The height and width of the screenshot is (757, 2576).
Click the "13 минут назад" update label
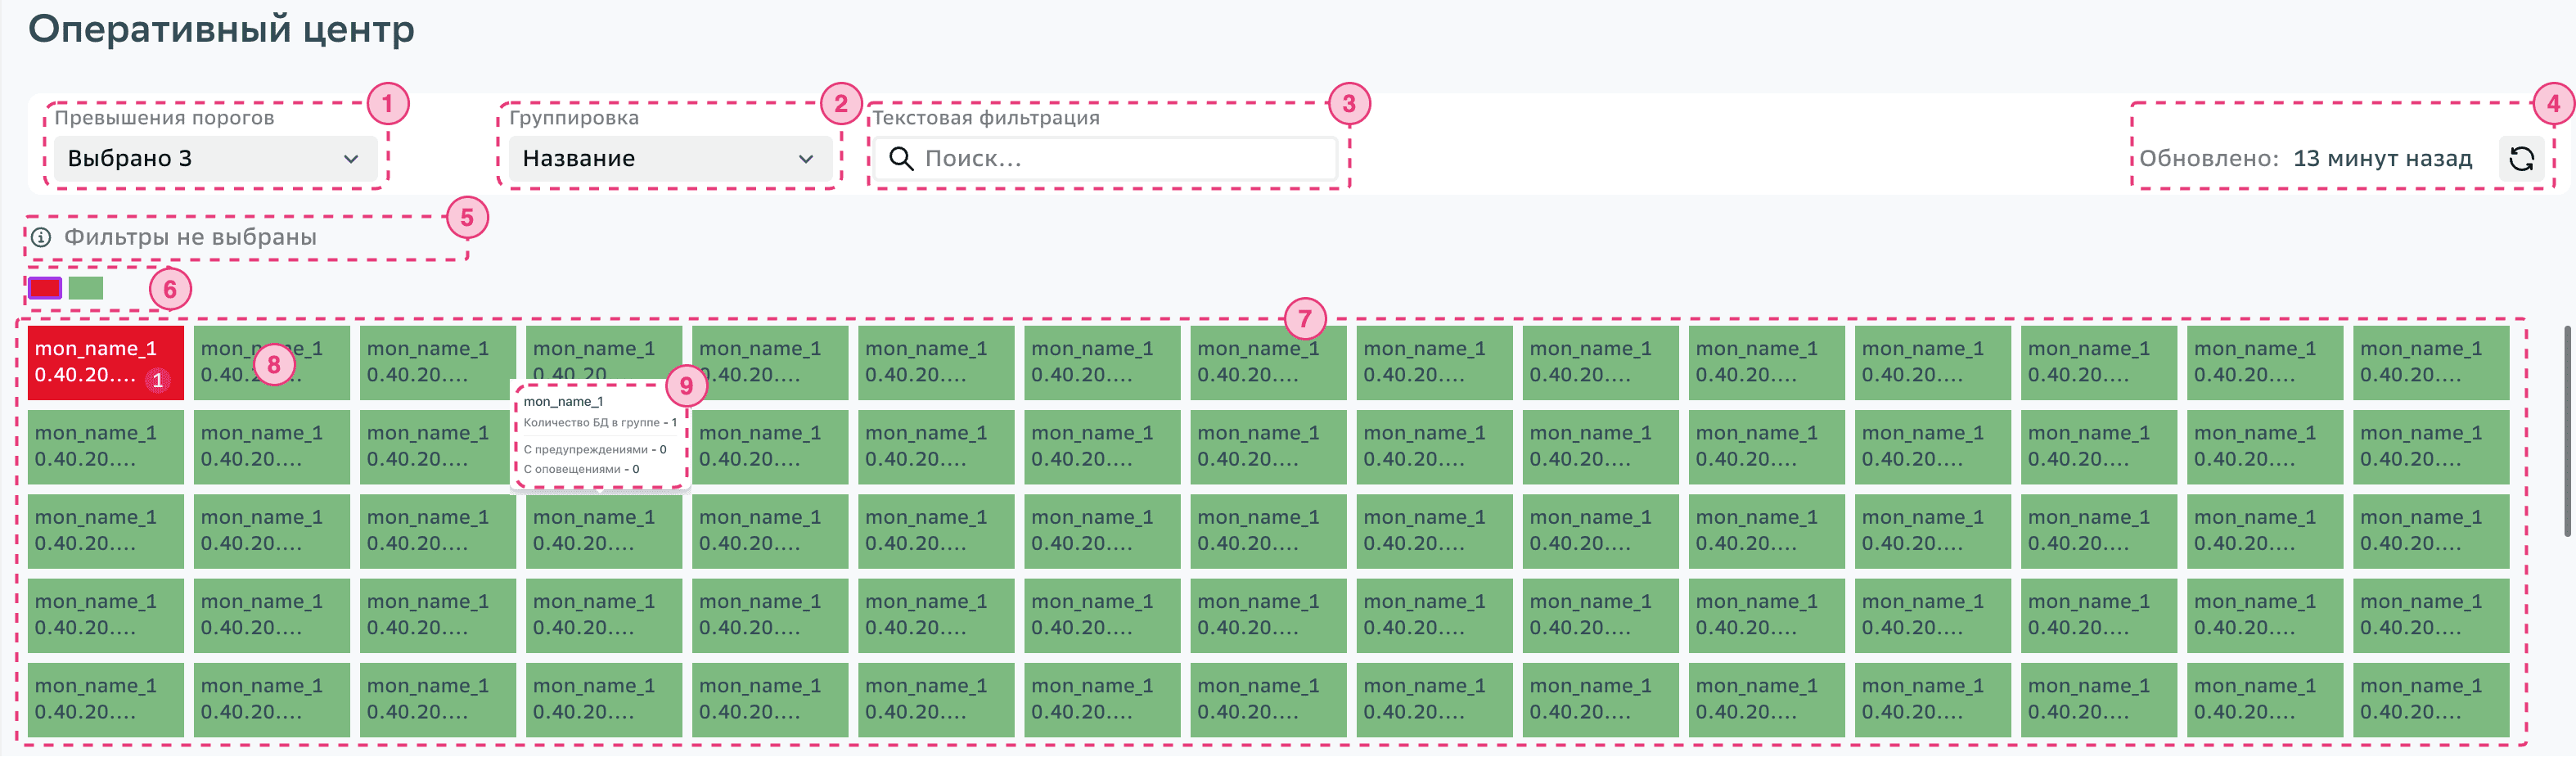click(x=2381, y=159)
